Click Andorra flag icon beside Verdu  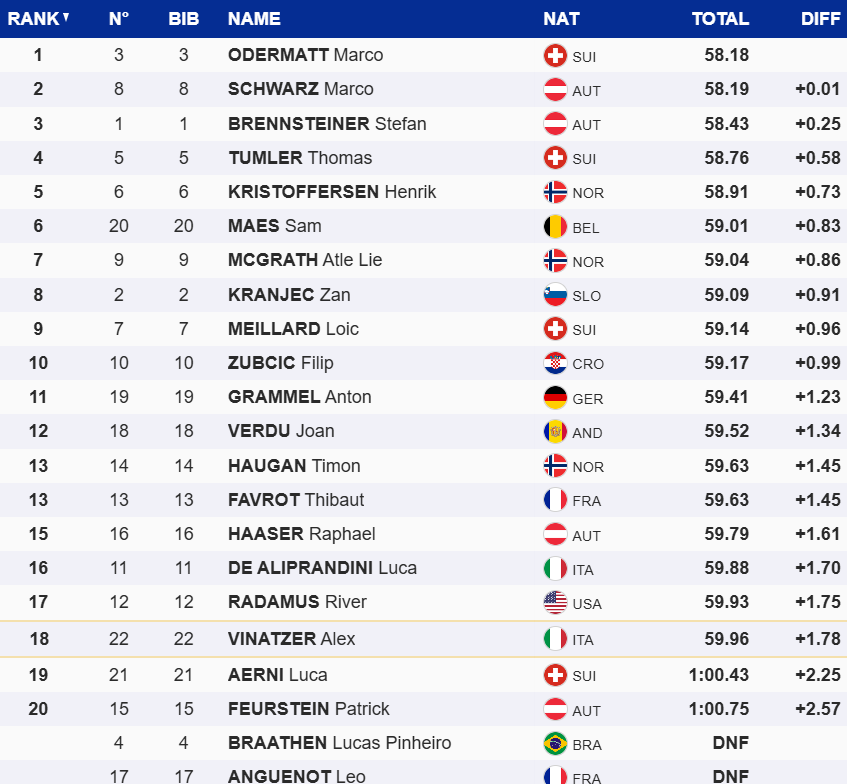(x=555, y=432)
